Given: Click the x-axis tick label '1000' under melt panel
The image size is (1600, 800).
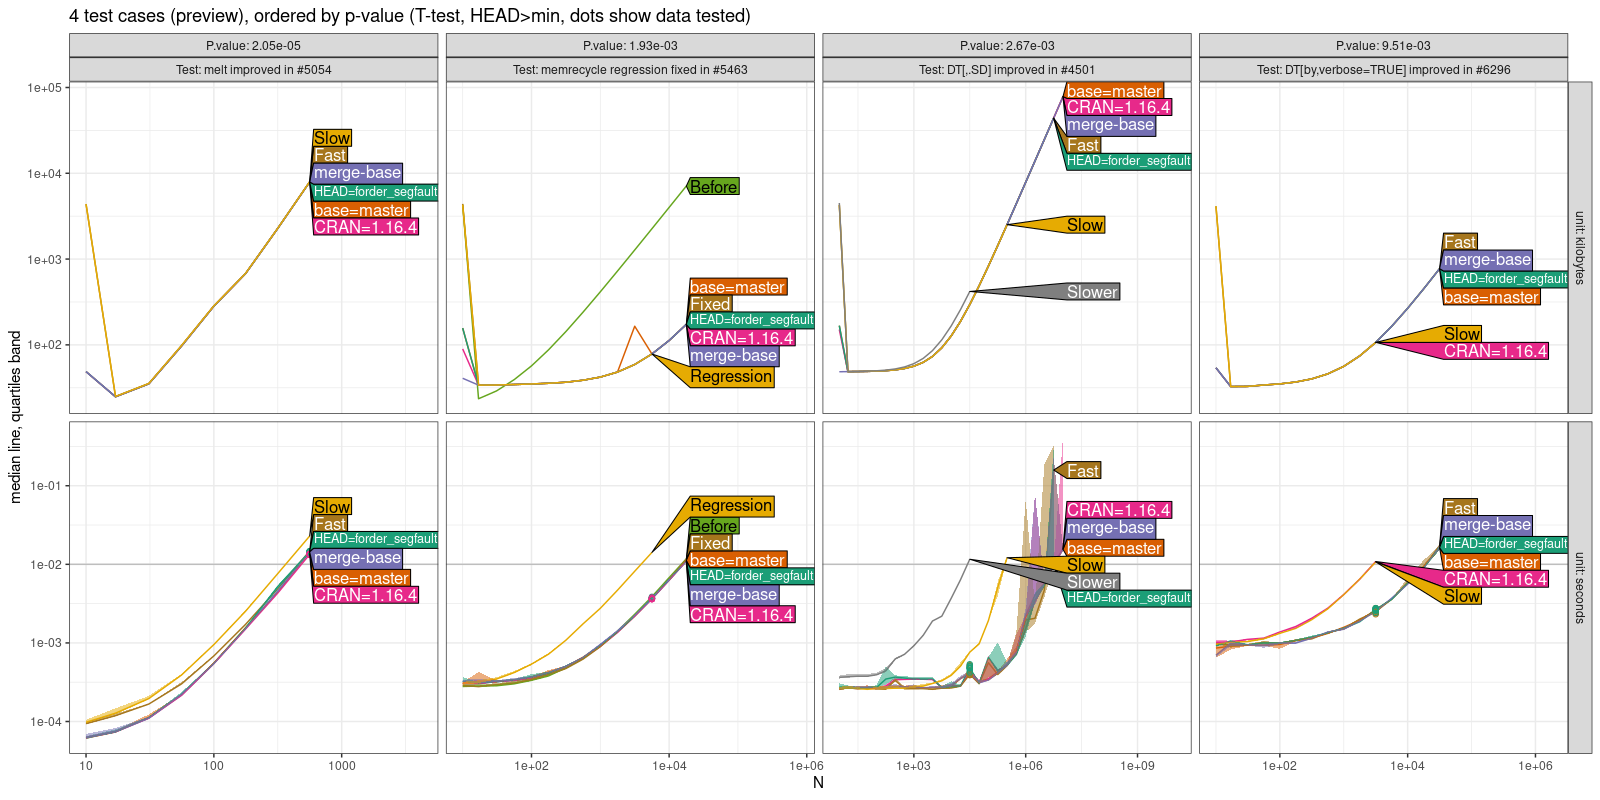Looking at the screenshot, I should coord(341,766).
